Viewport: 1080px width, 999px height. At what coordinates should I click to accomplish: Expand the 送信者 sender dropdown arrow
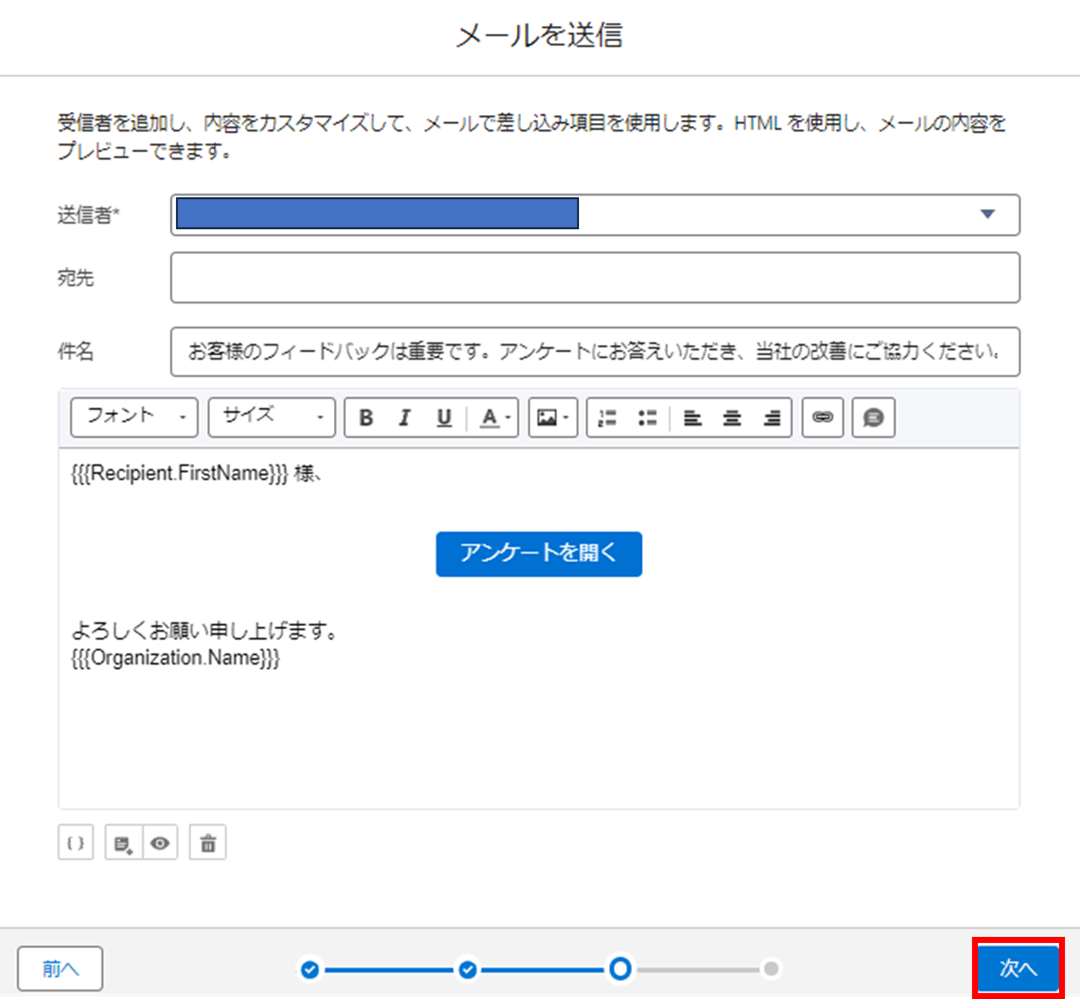988,214
